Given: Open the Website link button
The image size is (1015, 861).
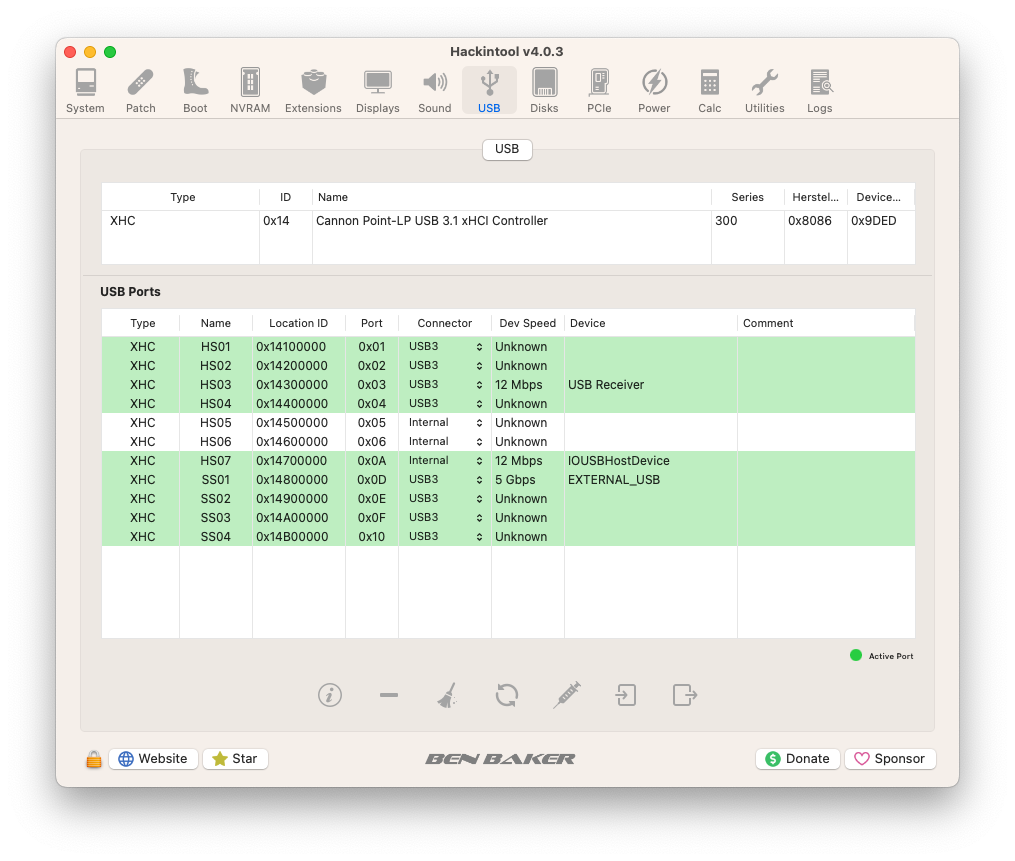Looking at the screenshot, I should point(153,759).
